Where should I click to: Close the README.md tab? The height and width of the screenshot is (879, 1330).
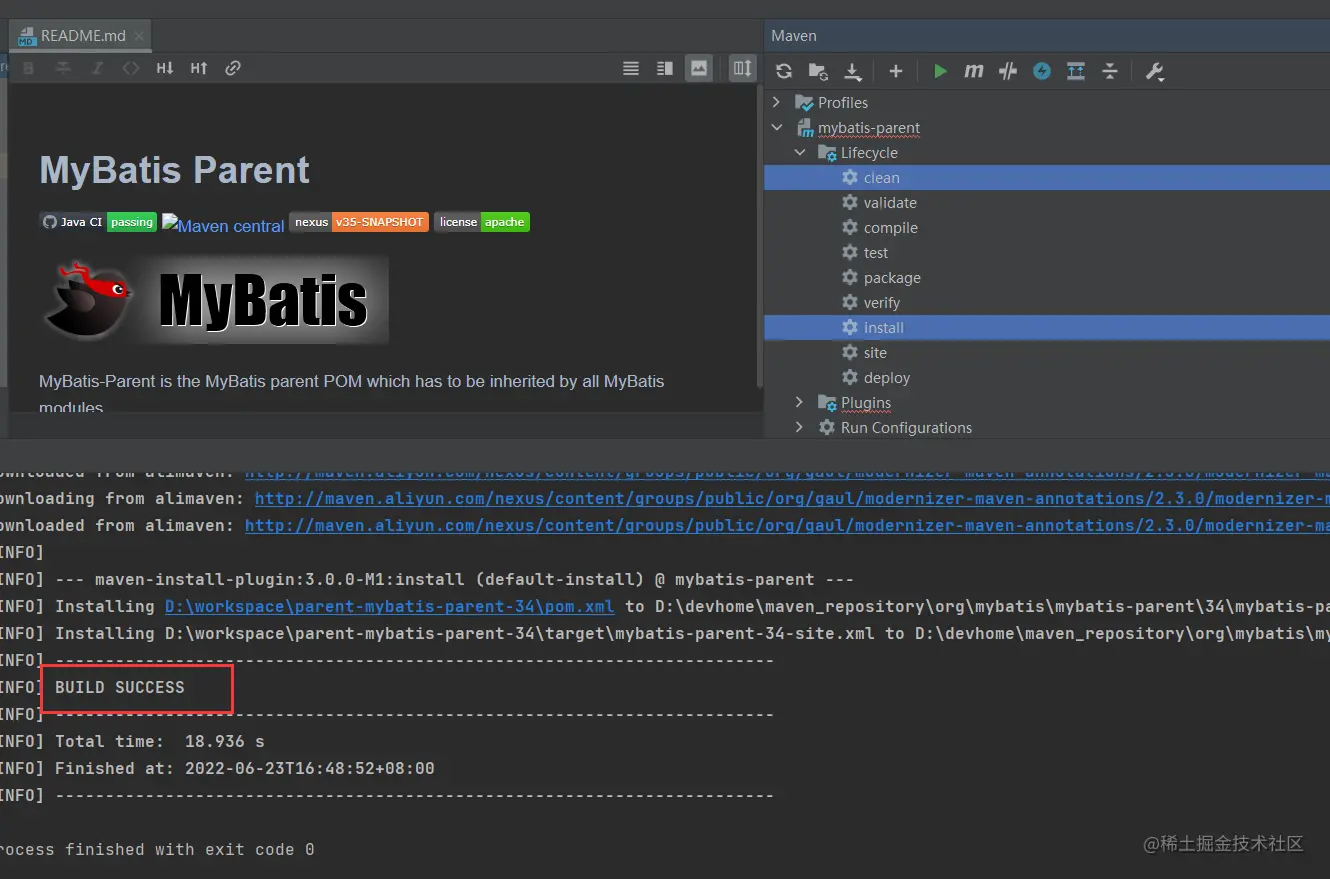click(x=139, y=36)
